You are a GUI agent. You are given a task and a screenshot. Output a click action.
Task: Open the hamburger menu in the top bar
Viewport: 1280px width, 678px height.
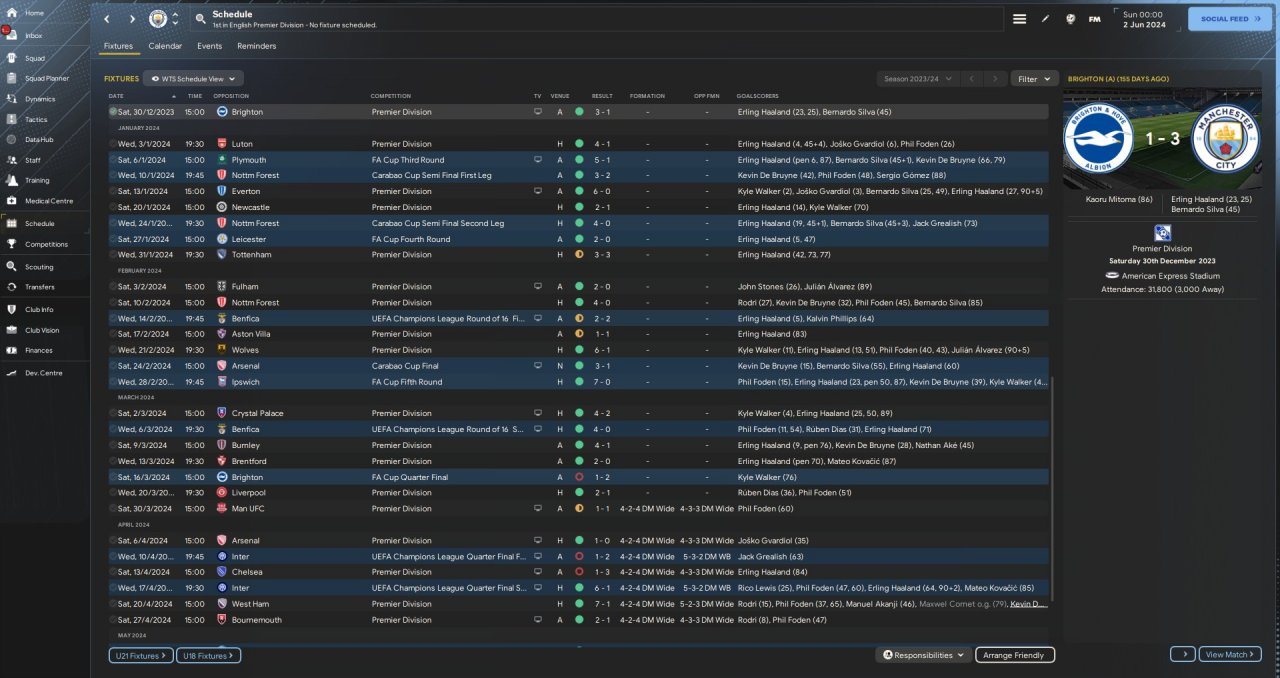pos(1019,19)
